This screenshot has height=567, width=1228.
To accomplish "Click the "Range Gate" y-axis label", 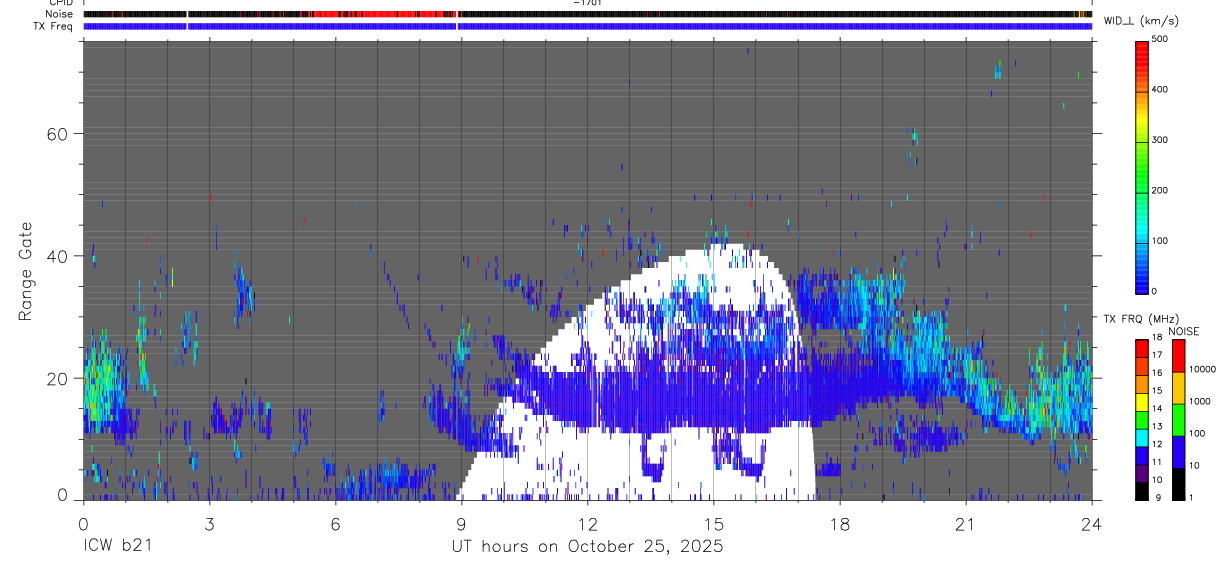I will (x=27, y=271).
